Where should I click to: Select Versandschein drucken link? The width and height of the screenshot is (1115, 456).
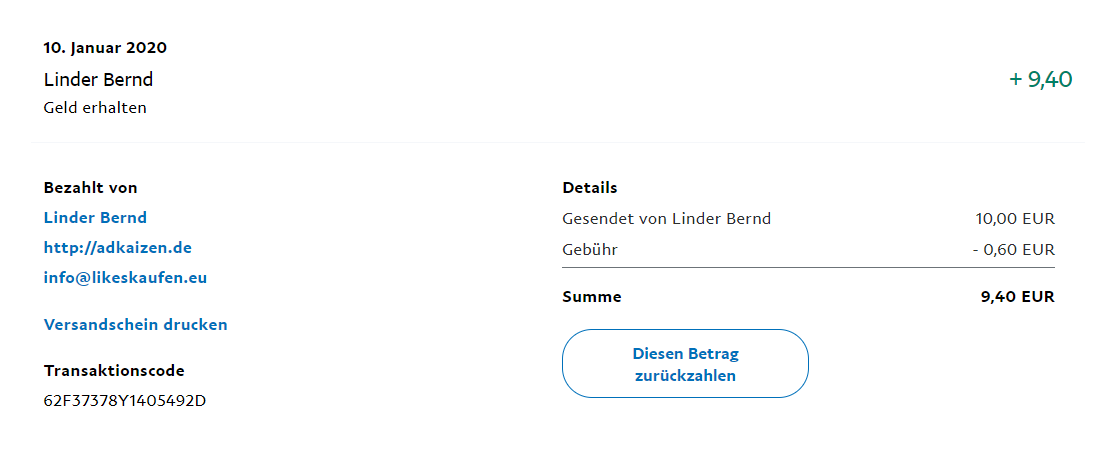135,325
